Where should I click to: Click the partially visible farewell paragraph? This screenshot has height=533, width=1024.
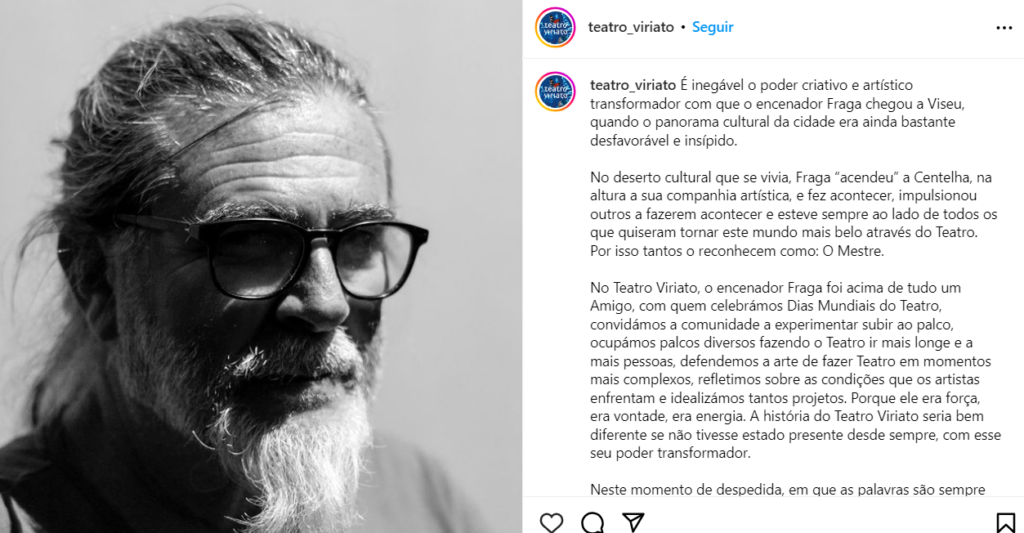[x=788, y=489]
